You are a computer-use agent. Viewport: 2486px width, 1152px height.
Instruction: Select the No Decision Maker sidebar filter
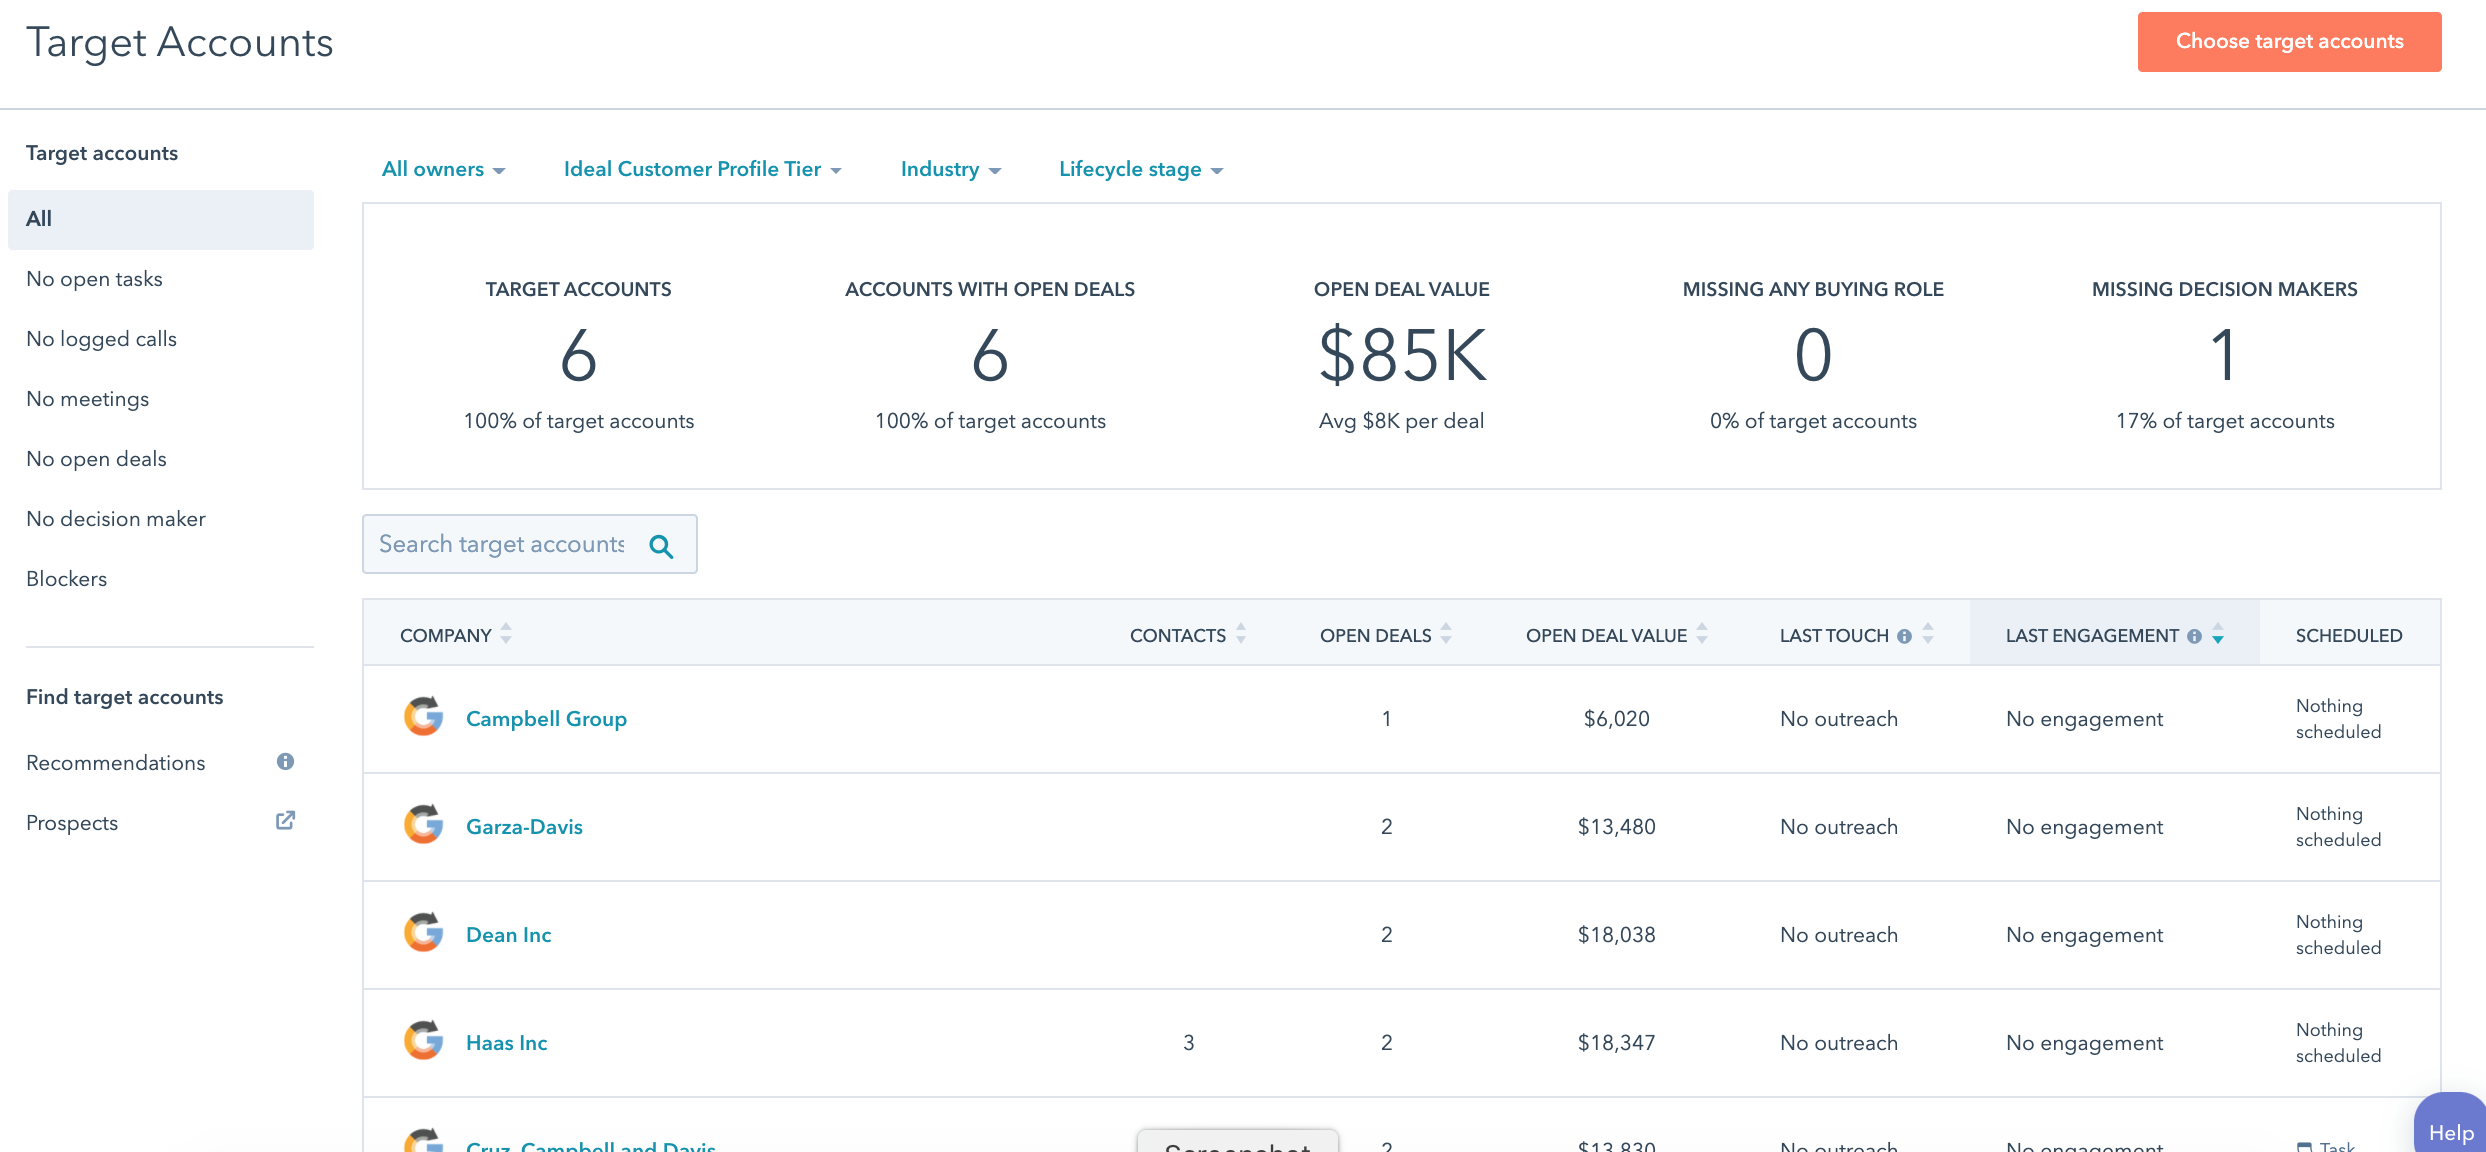(x=114, y=518)
